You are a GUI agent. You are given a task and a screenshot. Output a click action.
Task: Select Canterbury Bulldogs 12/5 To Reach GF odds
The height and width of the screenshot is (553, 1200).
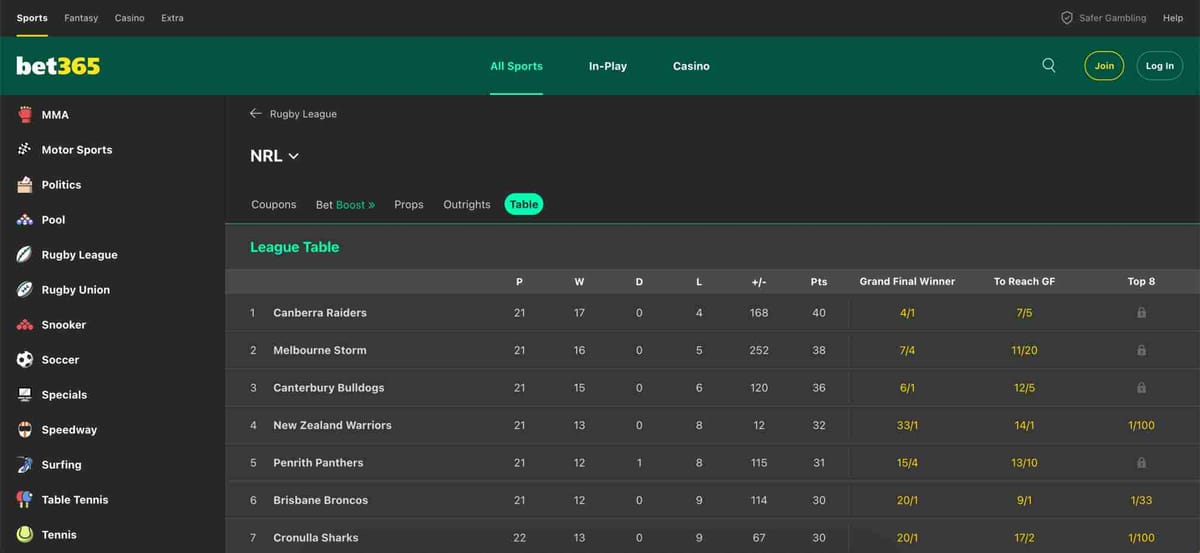1024,388
